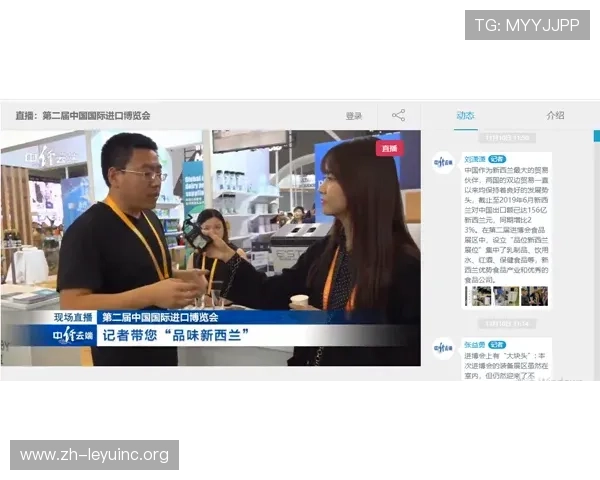Click the first post text starting 中国作为新西兰

(506, 225)
